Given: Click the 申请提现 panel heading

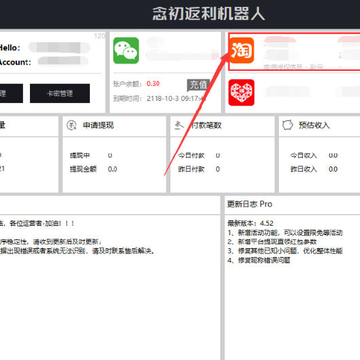Looking at the screenshot, I should click(98, 125).
